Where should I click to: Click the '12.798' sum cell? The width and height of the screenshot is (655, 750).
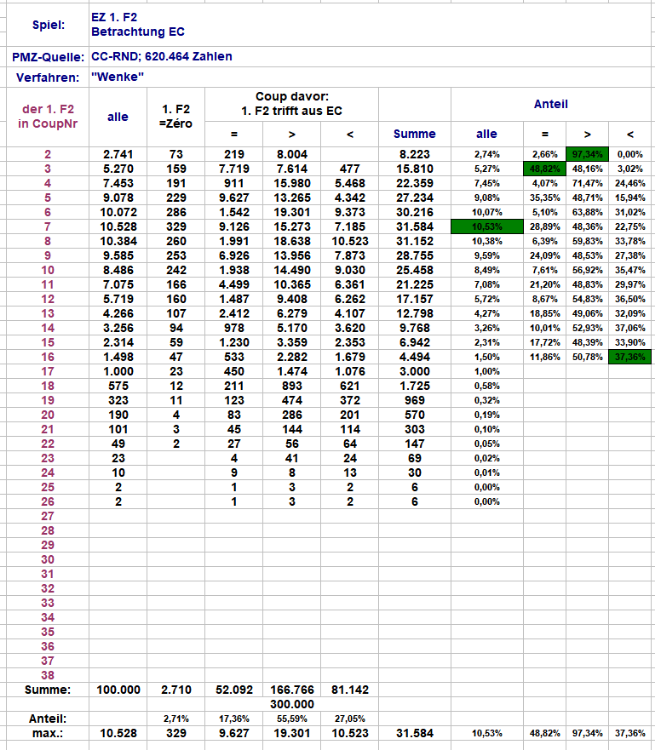[x=414, y=313]
